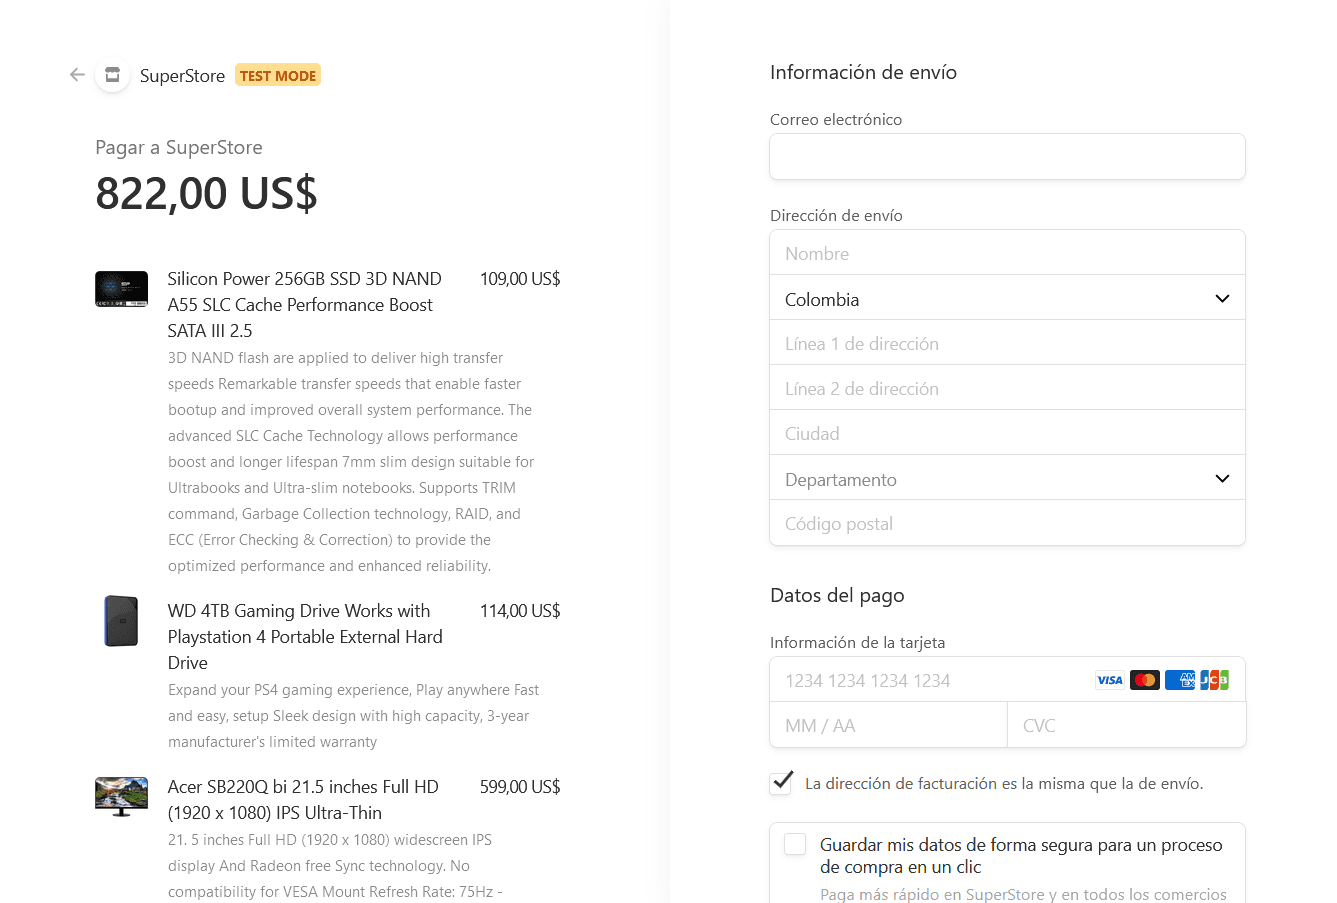Click the Información de la tarjeta label
1337x903 pixels.
point(857,642)
